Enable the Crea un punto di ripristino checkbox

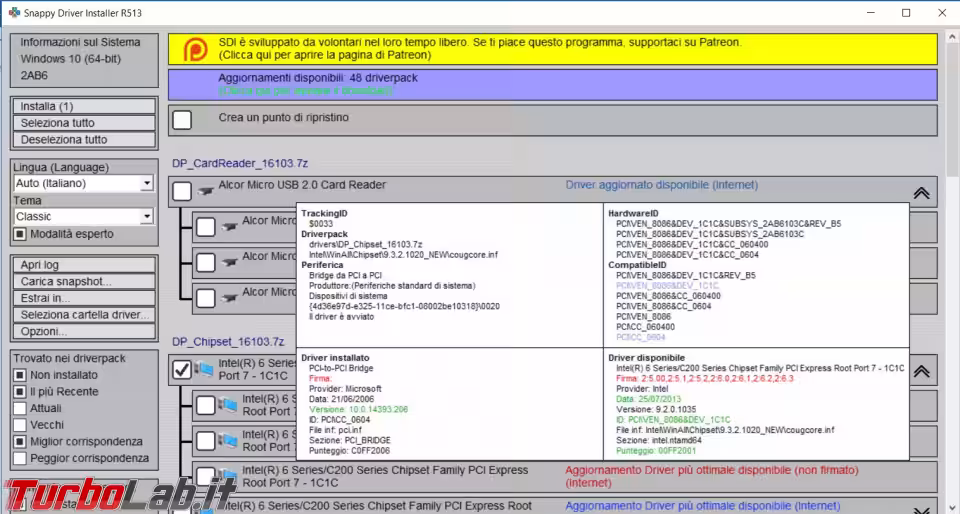182,120
